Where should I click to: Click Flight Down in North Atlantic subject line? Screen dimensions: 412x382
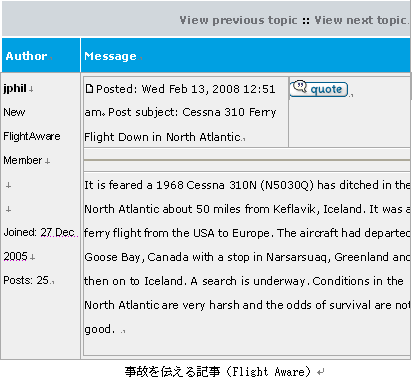162,137
